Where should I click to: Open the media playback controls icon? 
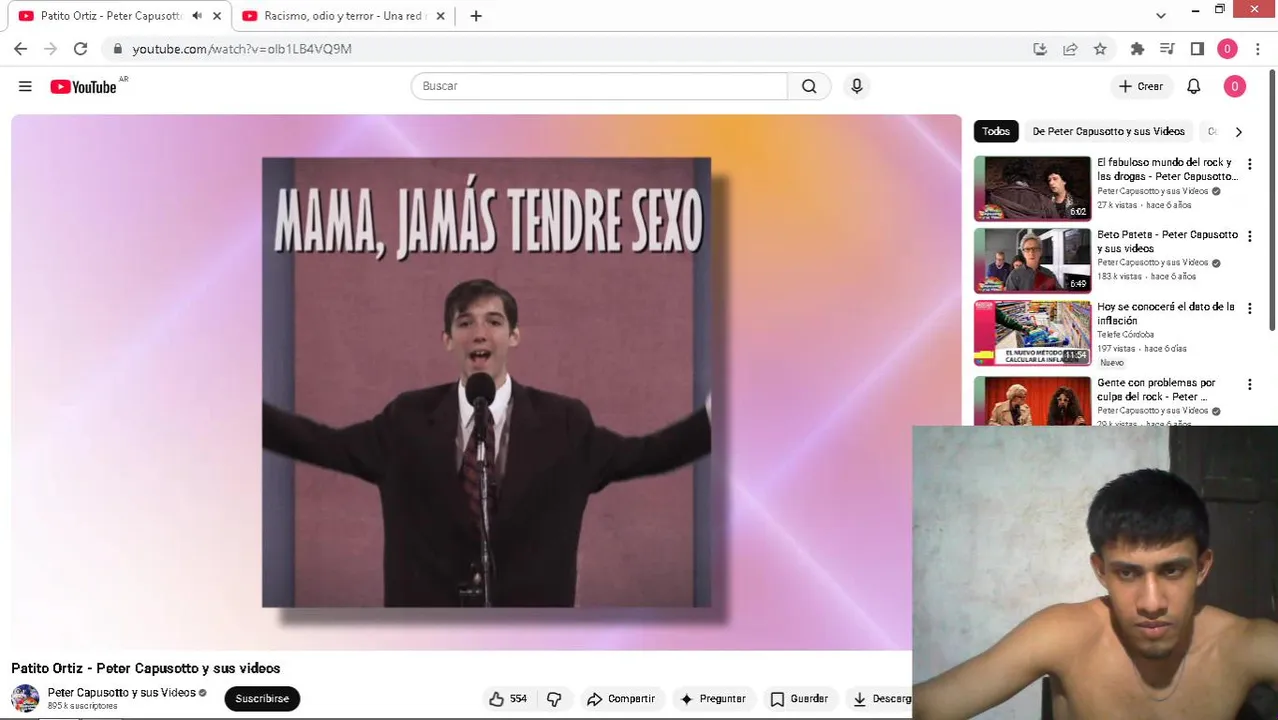click(1167, 49)
